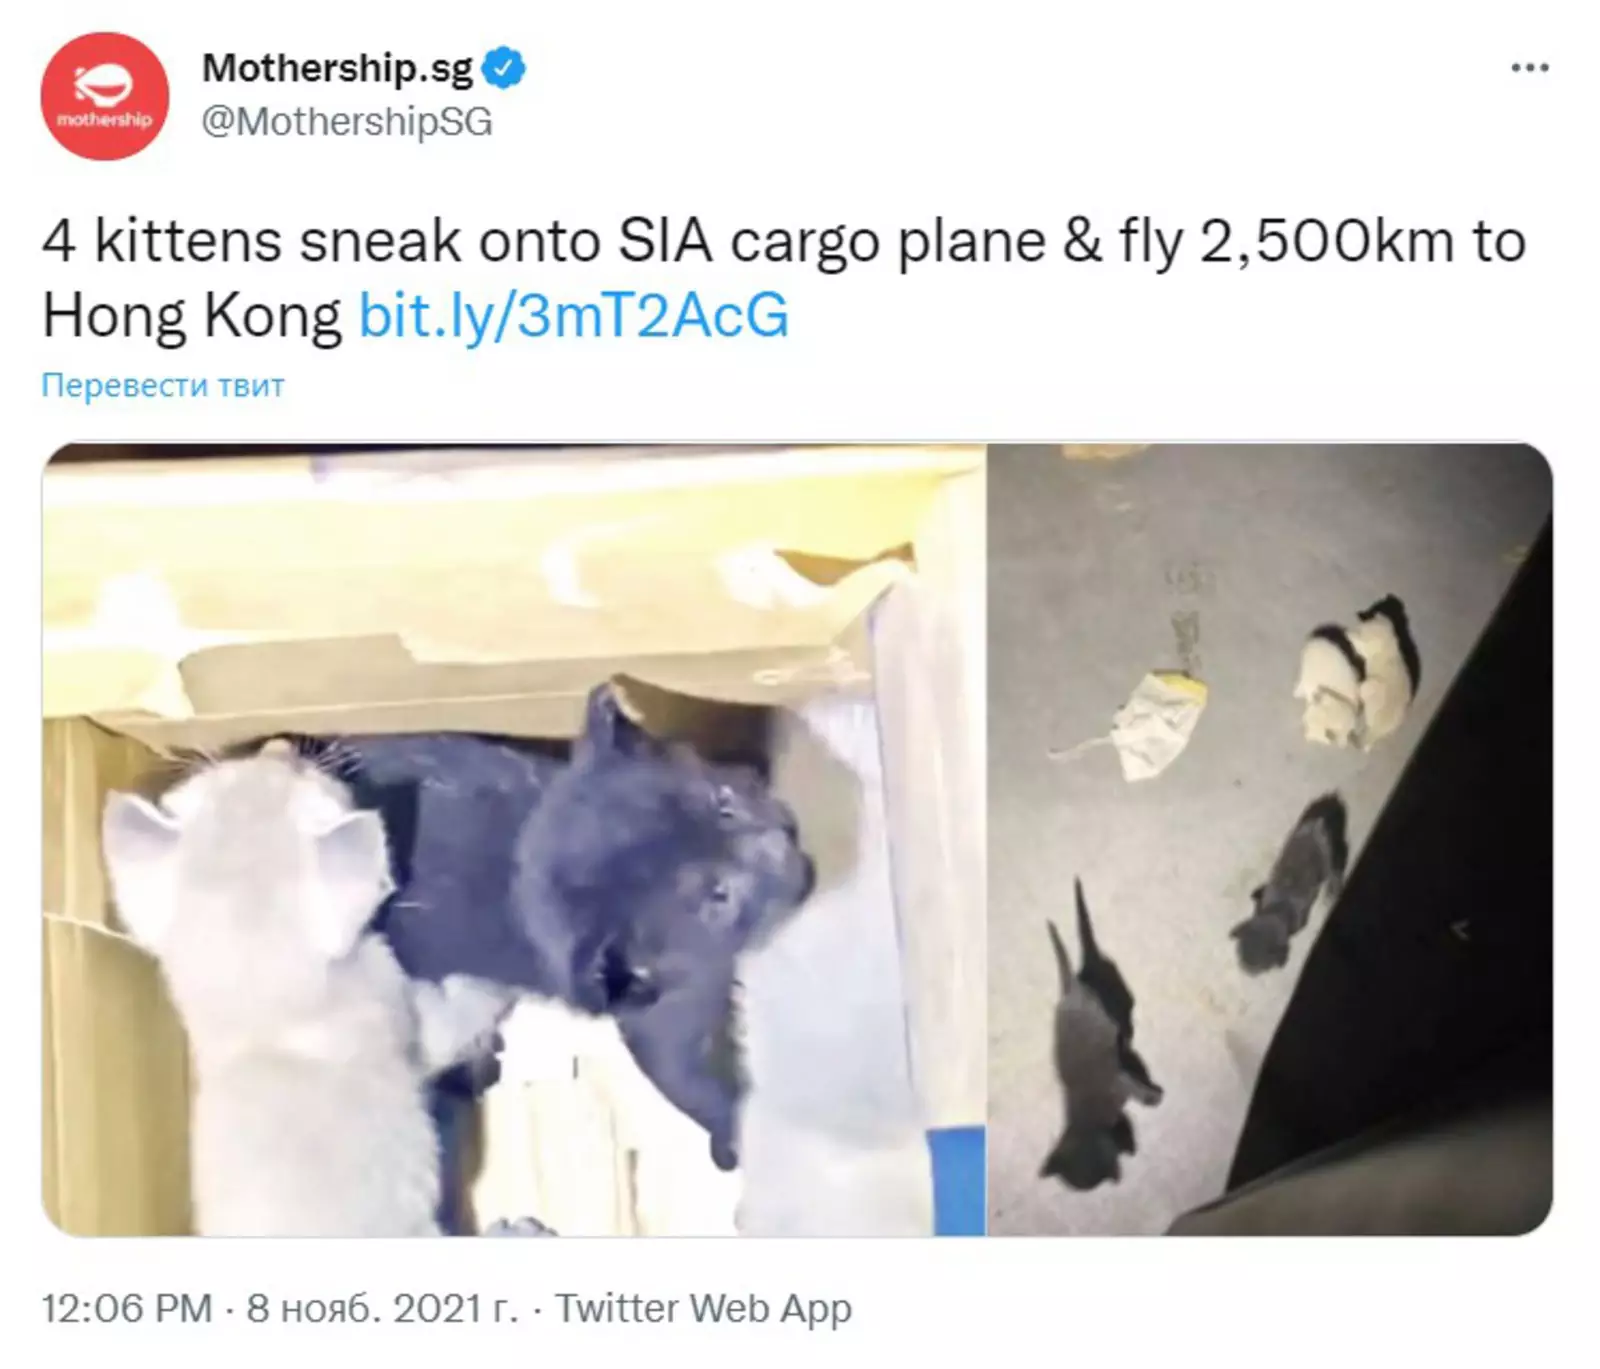This screenshot has width=1600, height=1369.
Task: Click the mothership logo text on avatar
Action: tap(105, 120)
